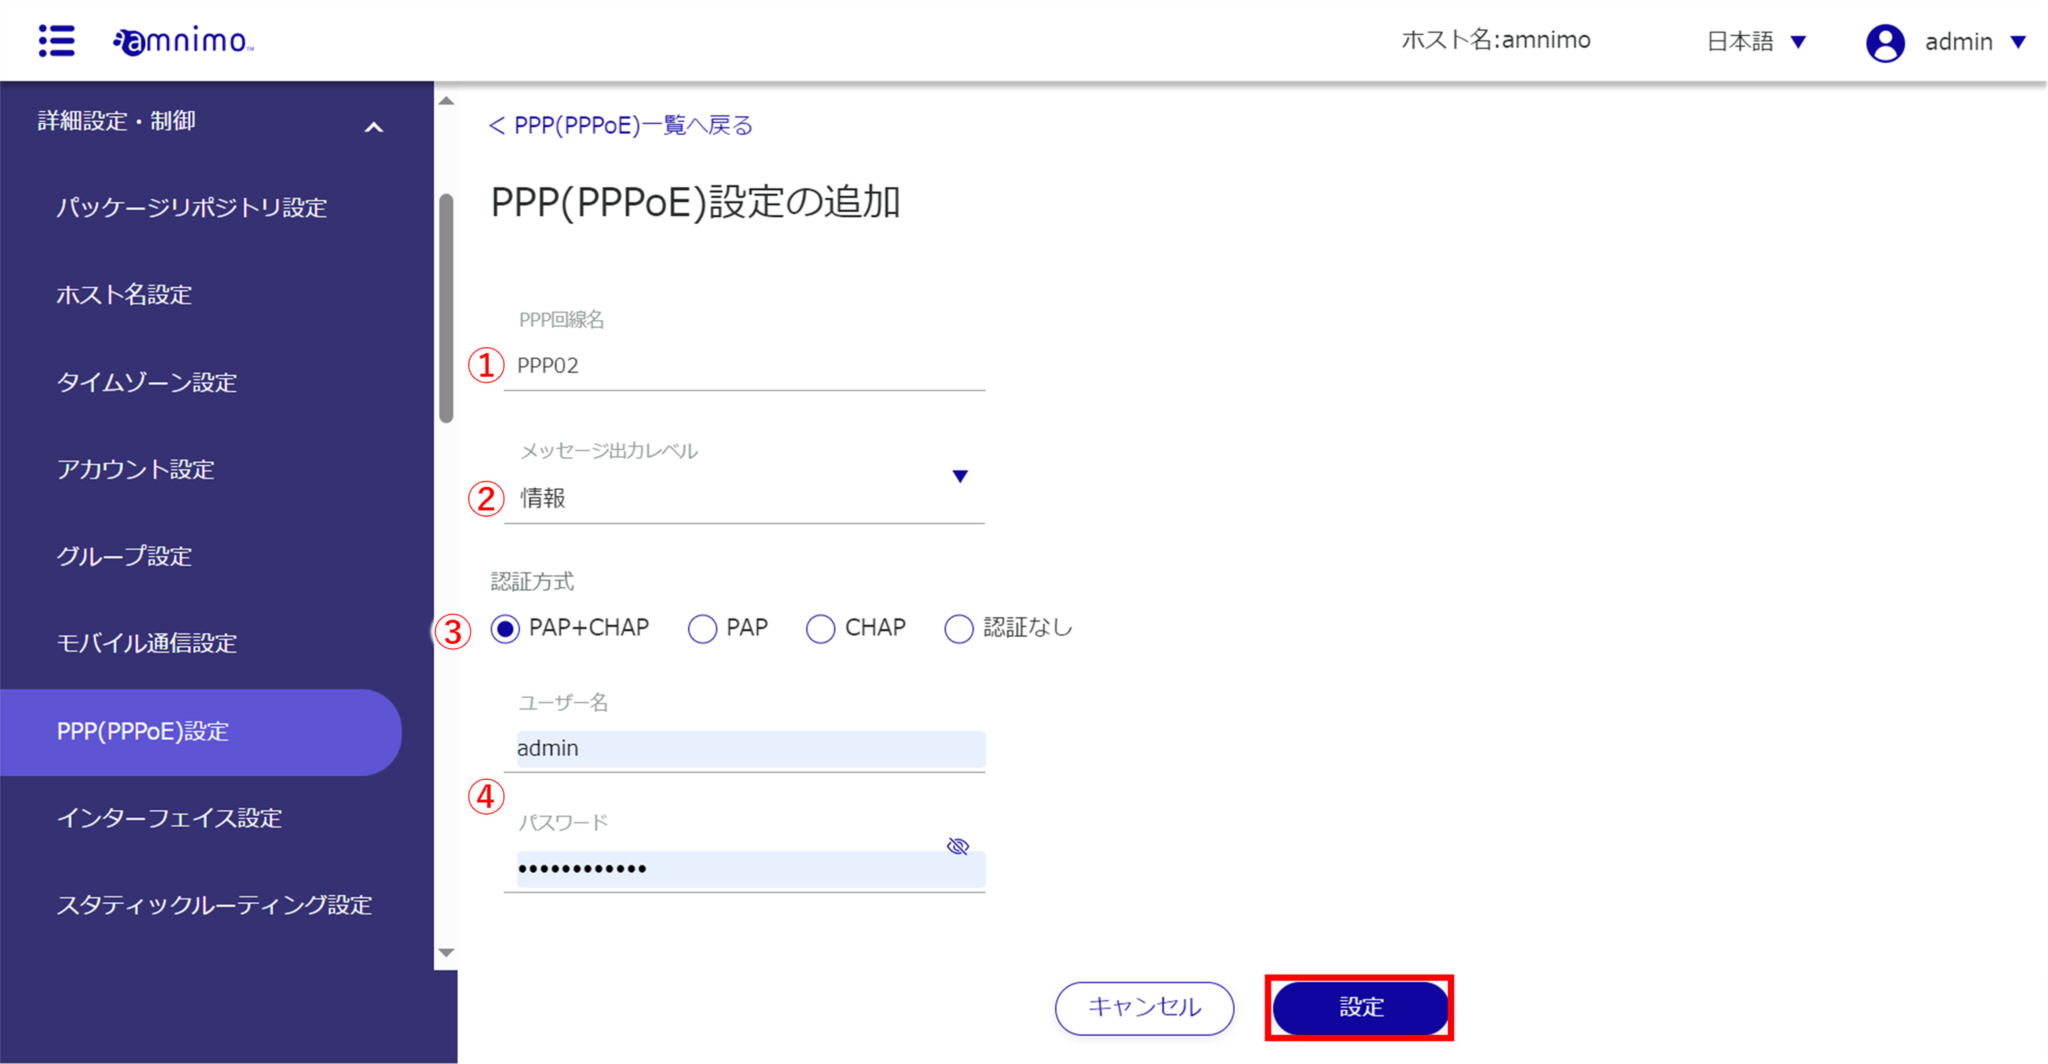
Task: Open the メッセージ出力レベル dropdown
Action: [958, 476]
